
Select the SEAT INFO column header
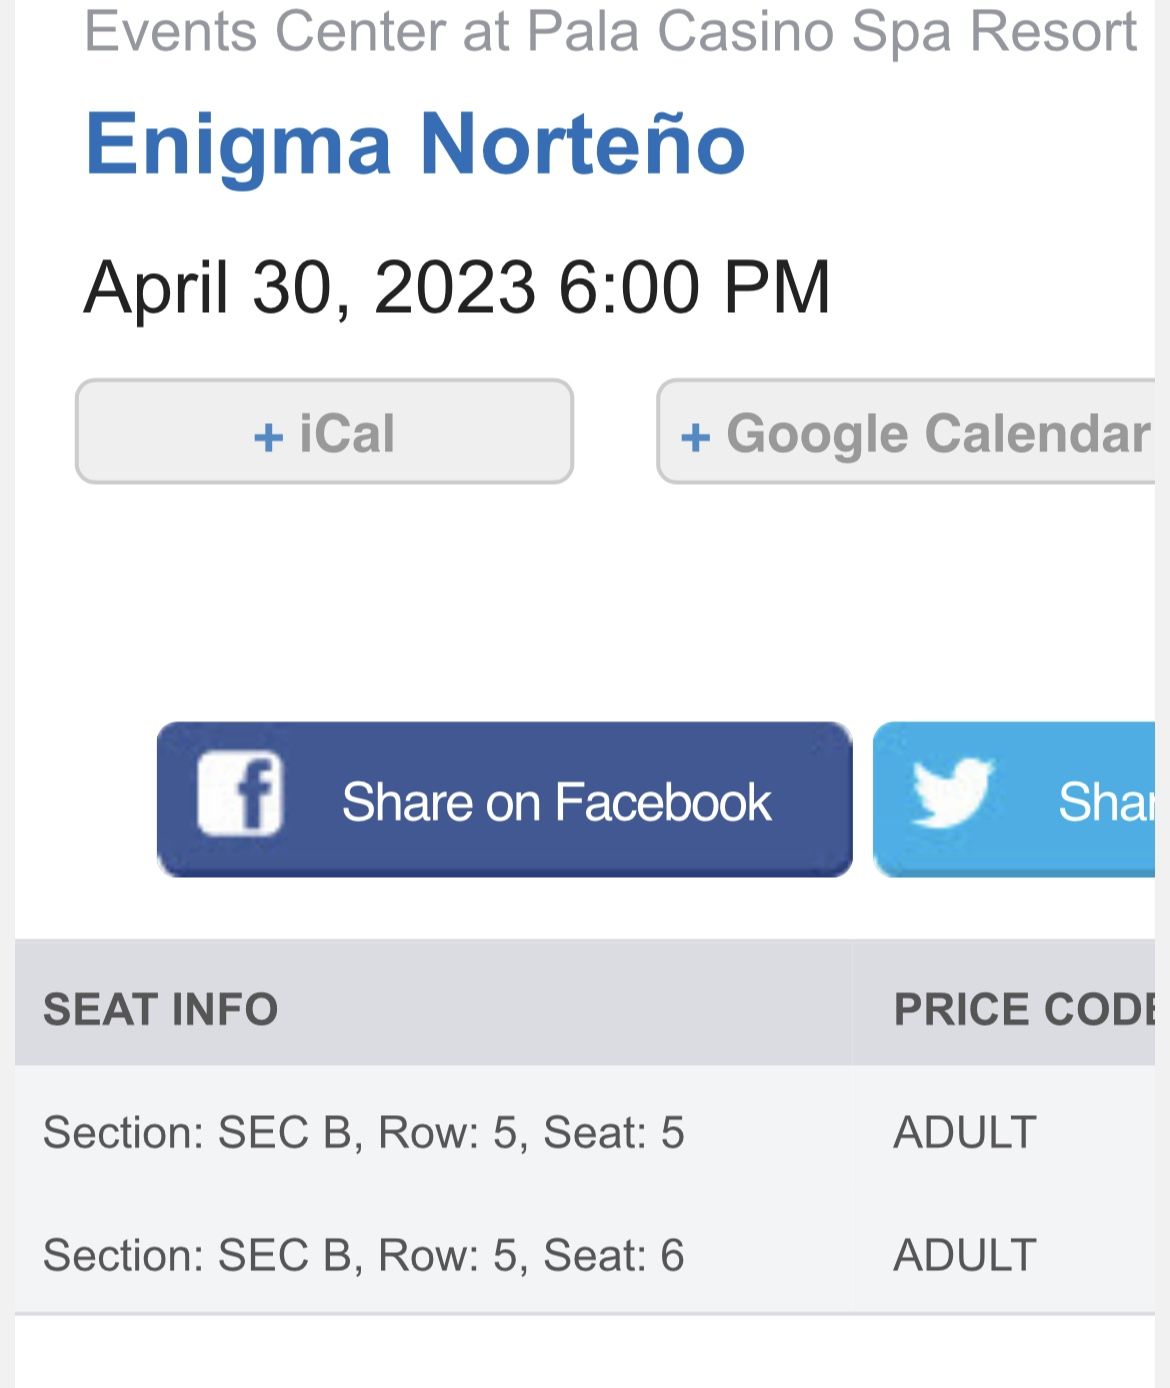point(160,1009)
